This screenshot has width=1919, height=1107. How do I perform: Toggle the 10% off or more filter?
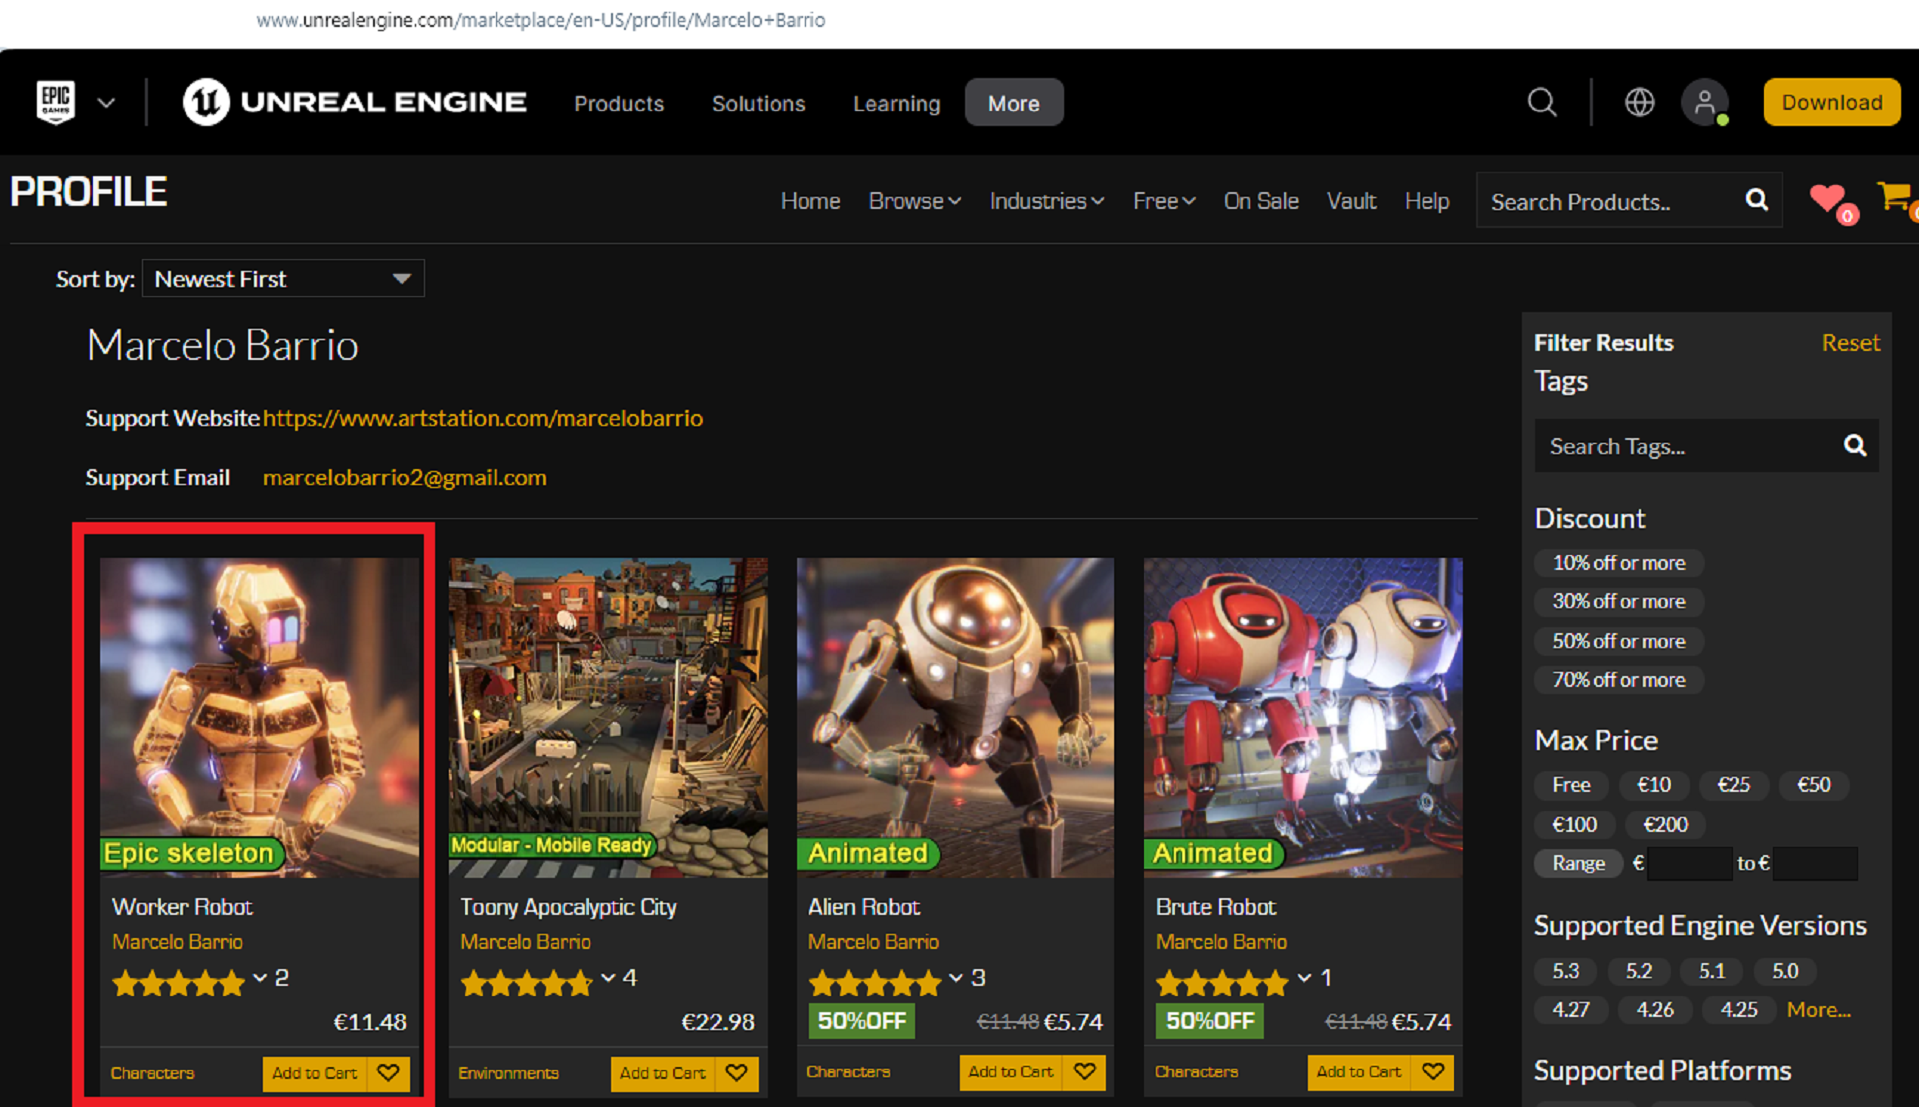[1618, 563]
